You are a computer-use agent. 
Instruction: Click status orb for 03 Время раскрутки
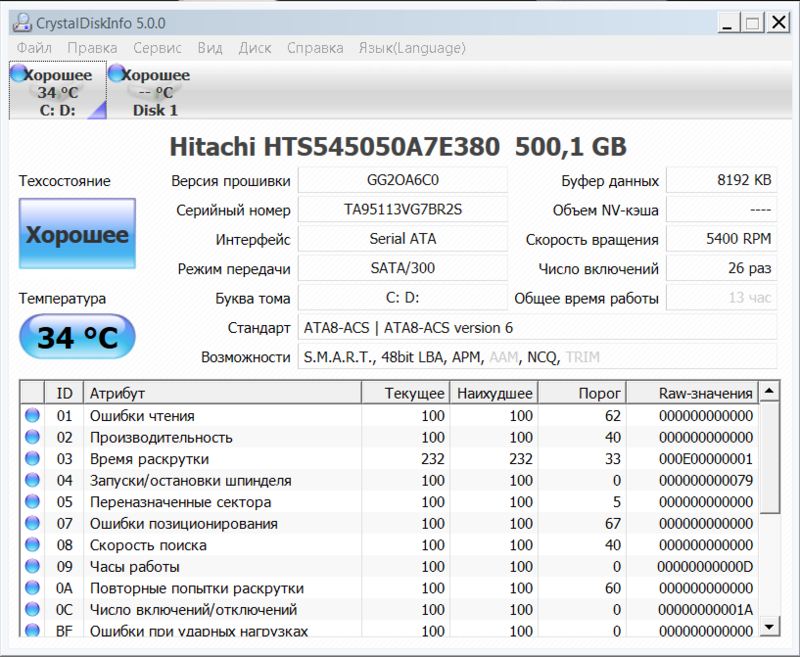[x=32, y=458]
